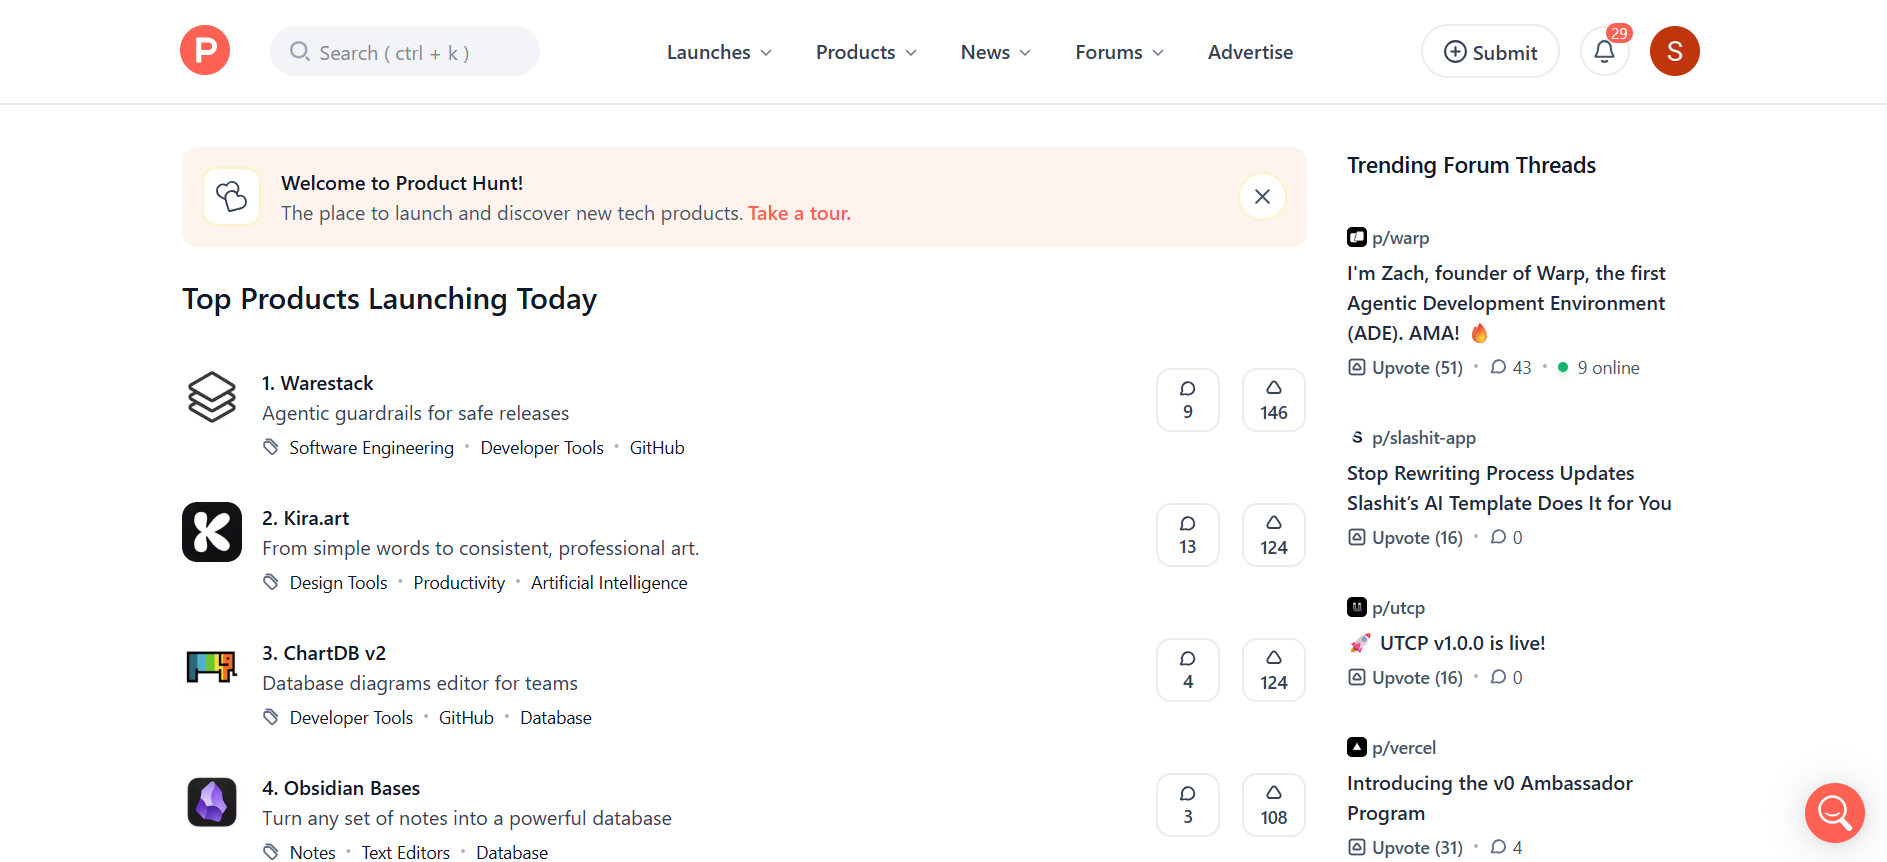Click the welcome banner cat icon
1887x862 pixels.
tap(232, 197)
